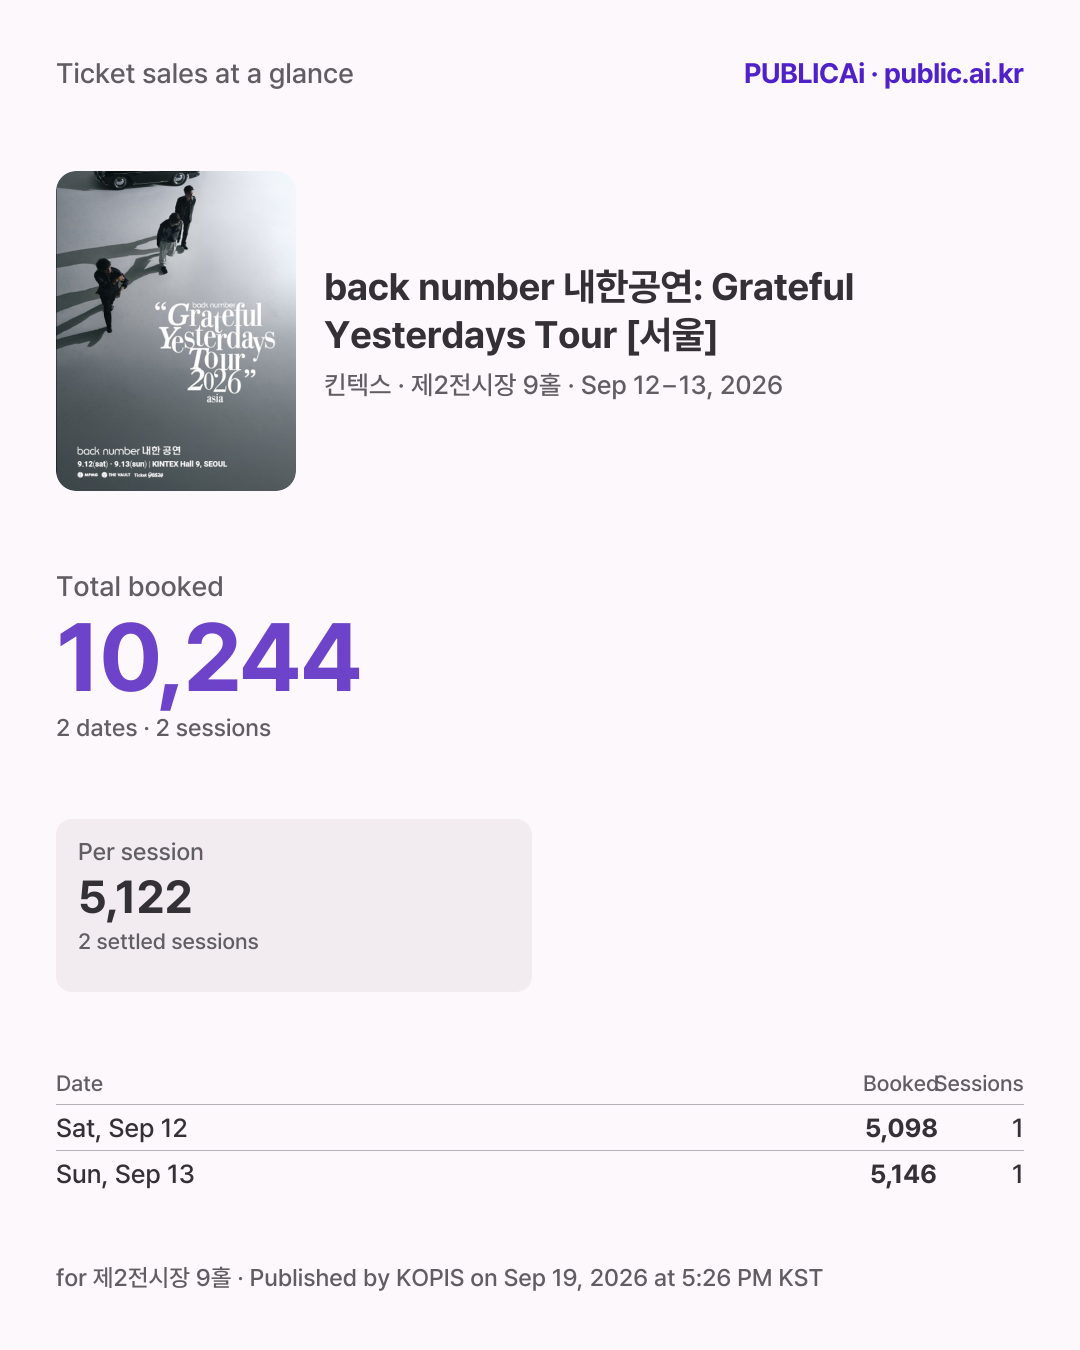This screenshot has width=1080, height=1350.
Task: Click the Sat, Sep 12 session count
Action: (x=1017, y=1128)
